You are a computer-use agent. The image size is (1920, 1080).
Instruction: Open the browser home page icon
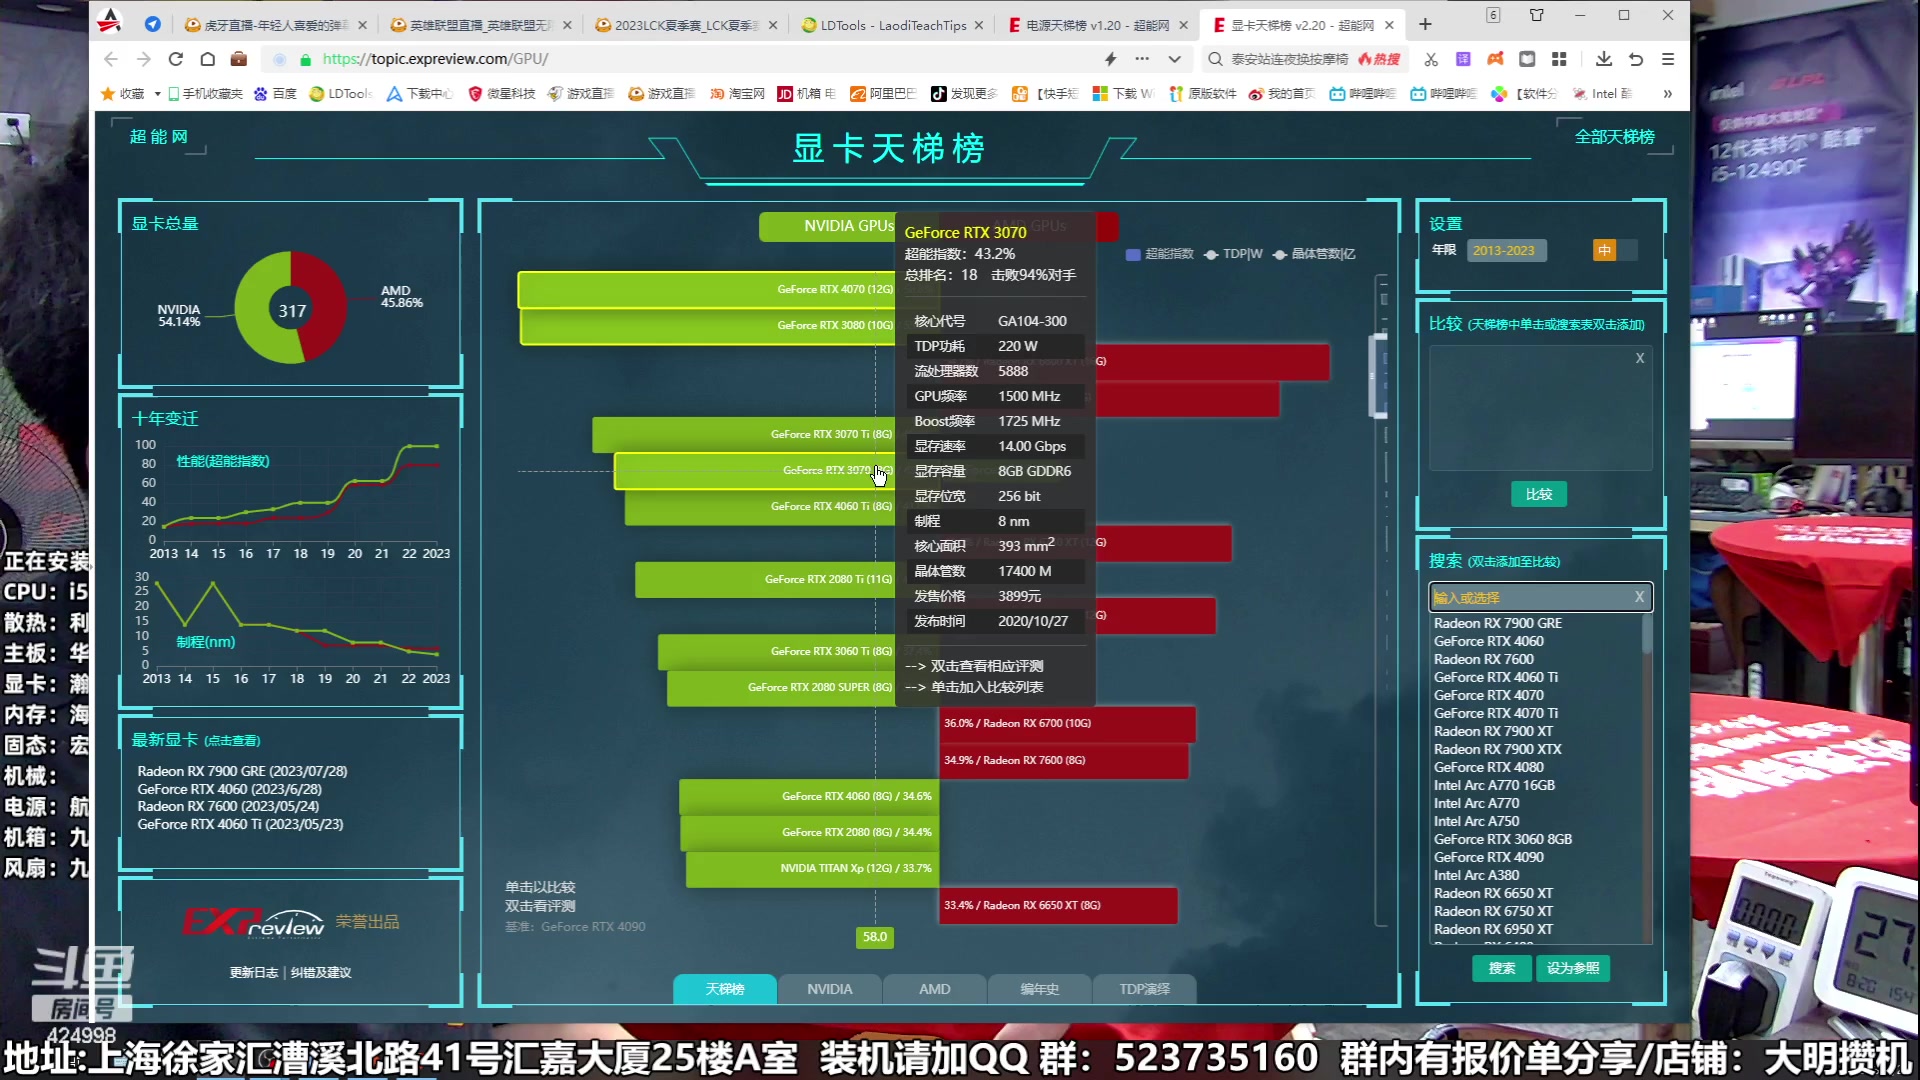(208, 59)
